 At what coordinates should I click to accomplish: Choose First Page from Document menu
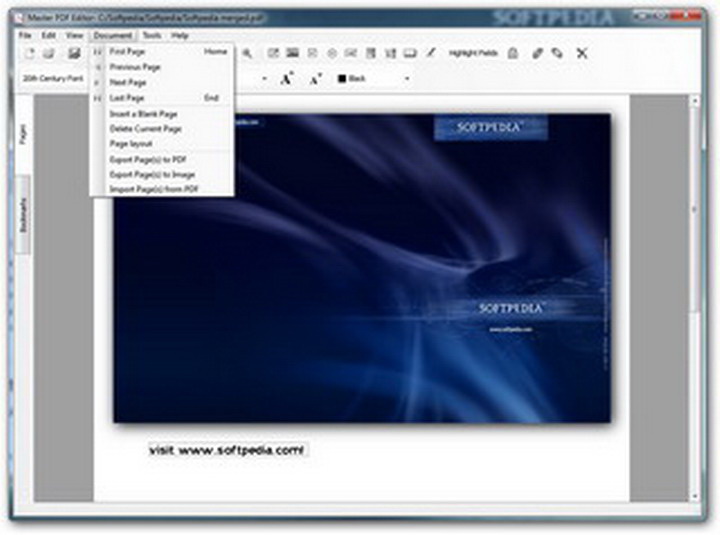point(162,52)
